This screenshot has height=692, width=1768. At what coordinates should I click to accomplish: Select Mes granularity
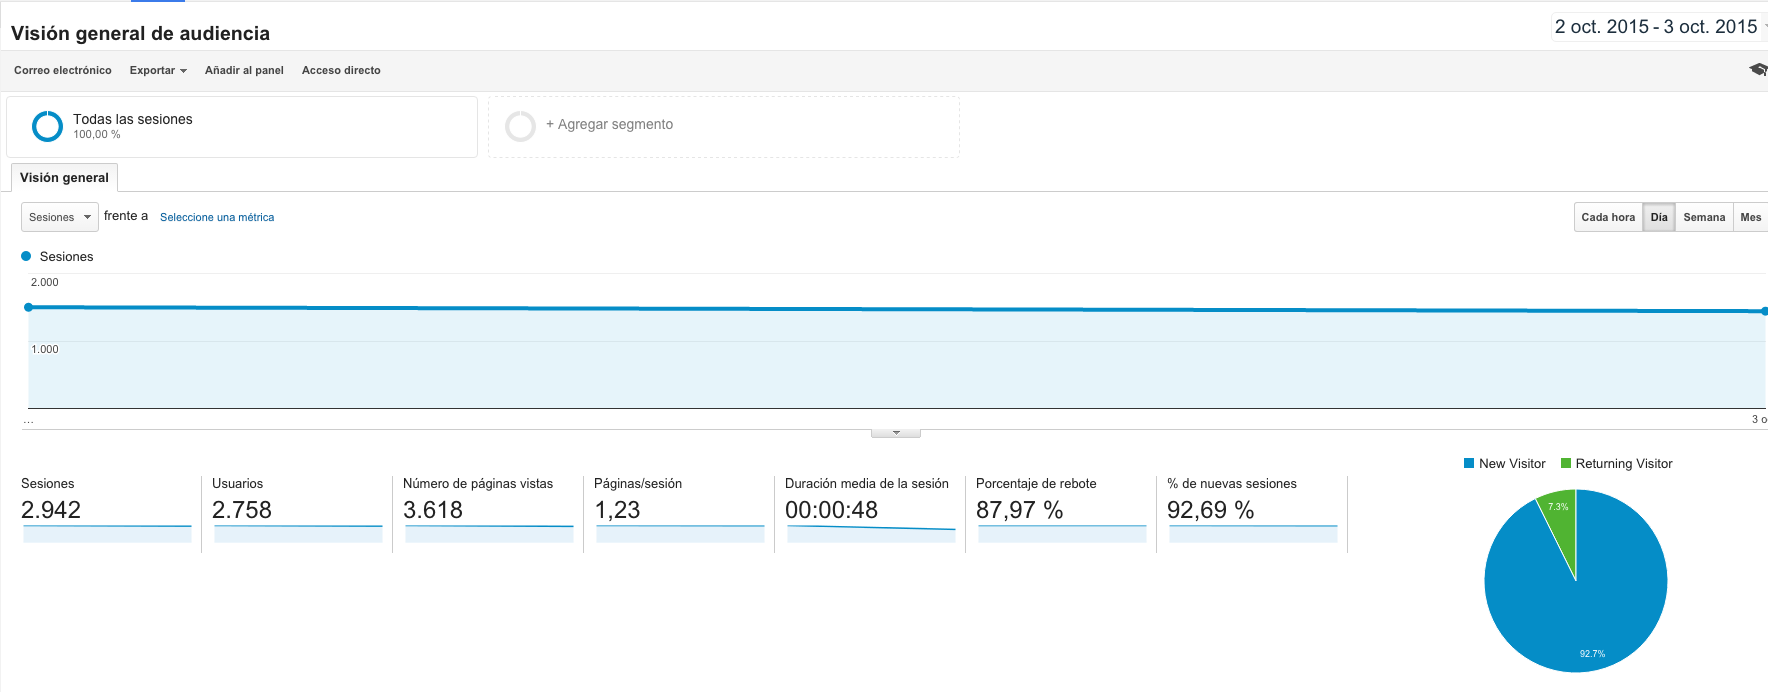click(x=1751, y=217)
